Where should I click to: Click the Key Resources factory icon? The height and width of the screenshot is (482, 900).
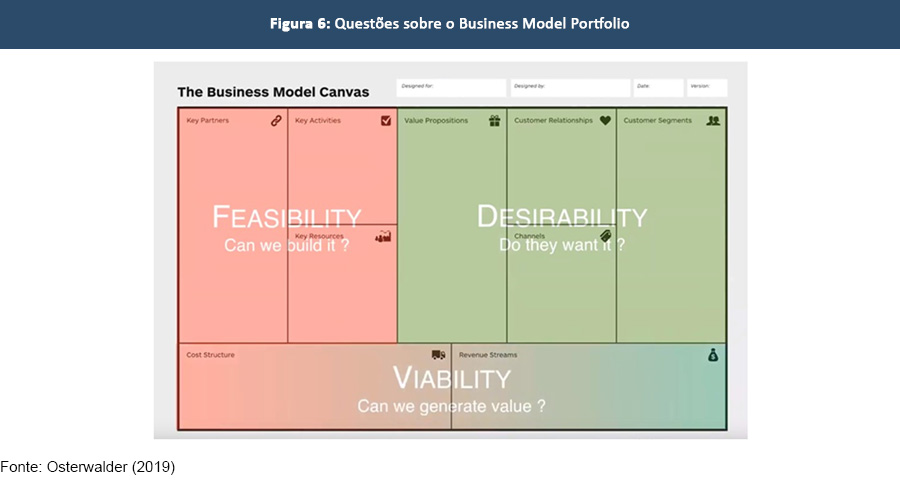click(382, 237)
